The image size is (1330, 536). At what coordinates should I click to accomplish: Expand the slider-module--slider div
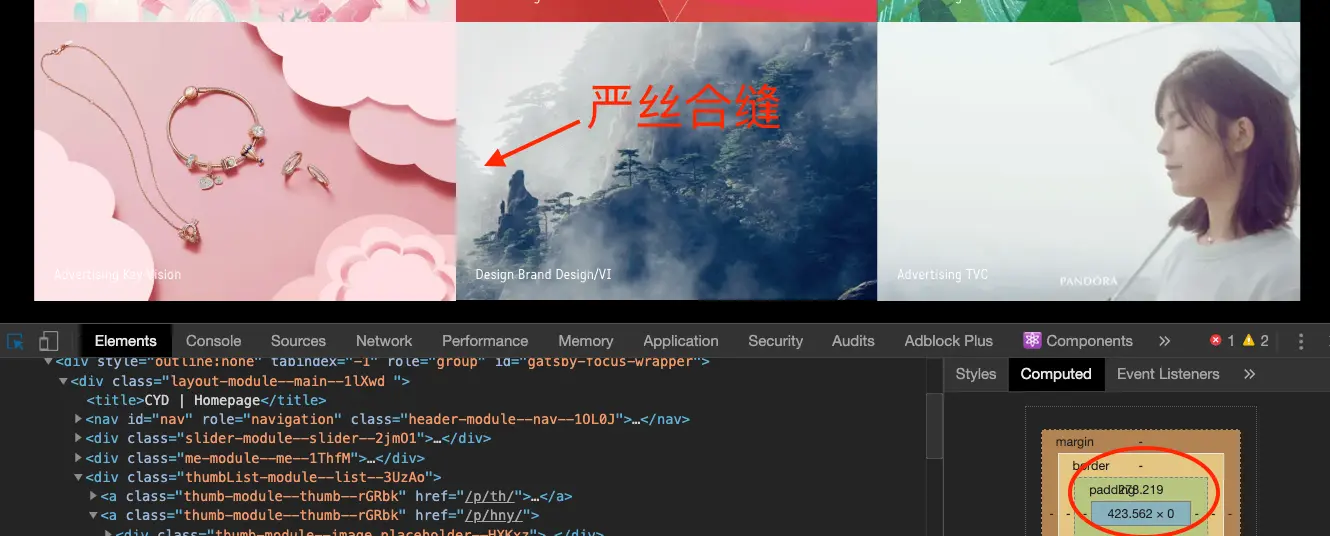79,438
